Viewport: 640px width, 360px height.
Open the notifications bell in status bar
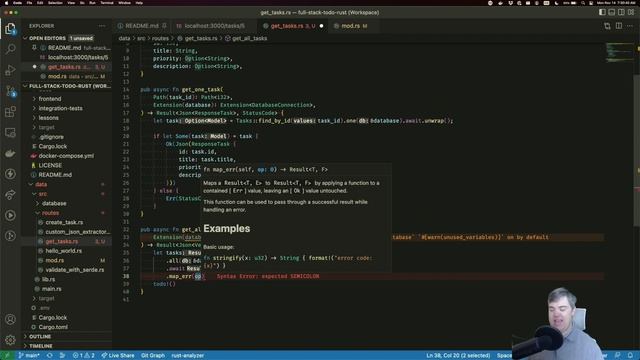[x=631, y=356]
